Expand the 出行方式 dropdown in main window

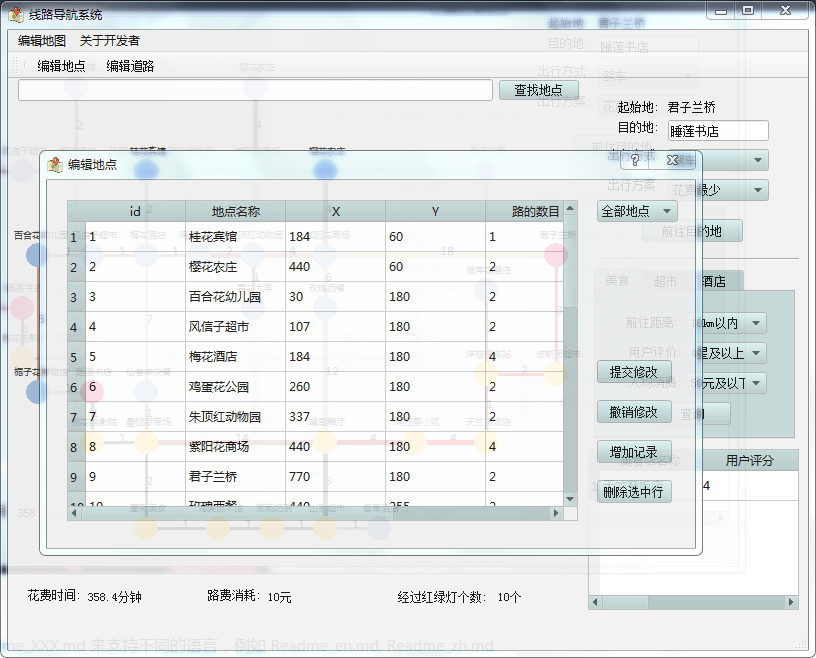tap(758, 160)
